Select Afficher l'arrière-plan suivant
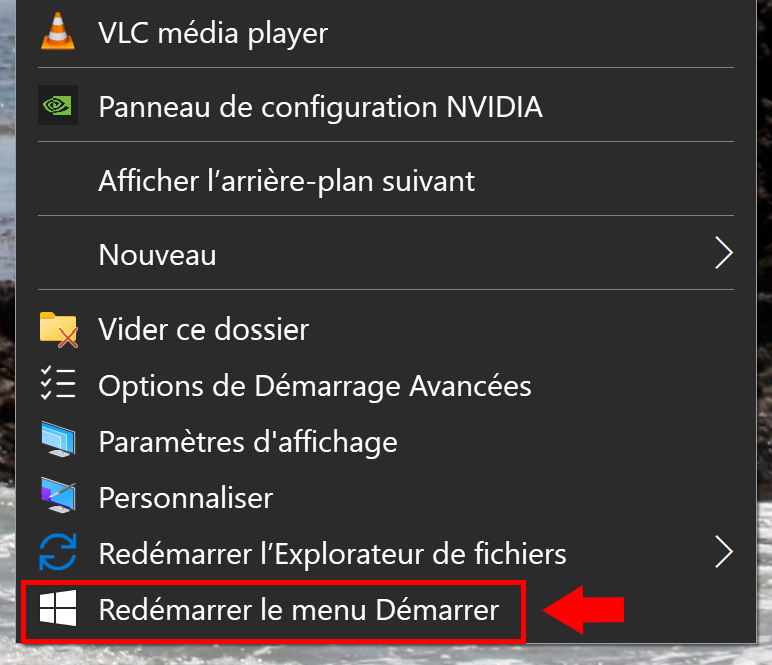The image size is (772, 665). pos(386,179)
